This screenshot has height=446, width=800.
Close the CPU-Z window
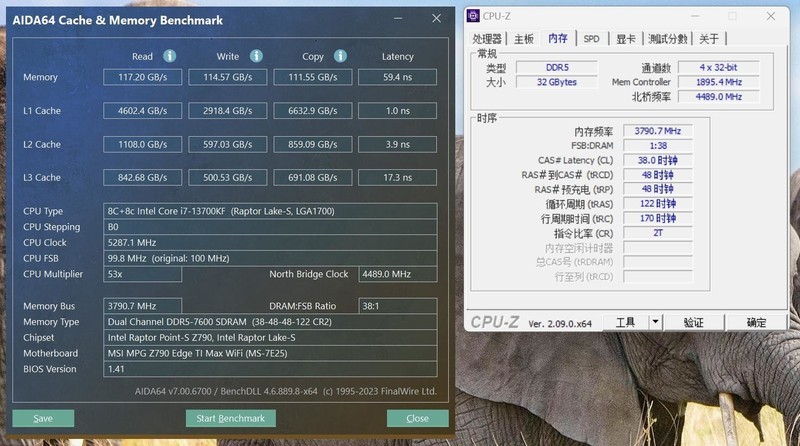click(x=770, y=16)
